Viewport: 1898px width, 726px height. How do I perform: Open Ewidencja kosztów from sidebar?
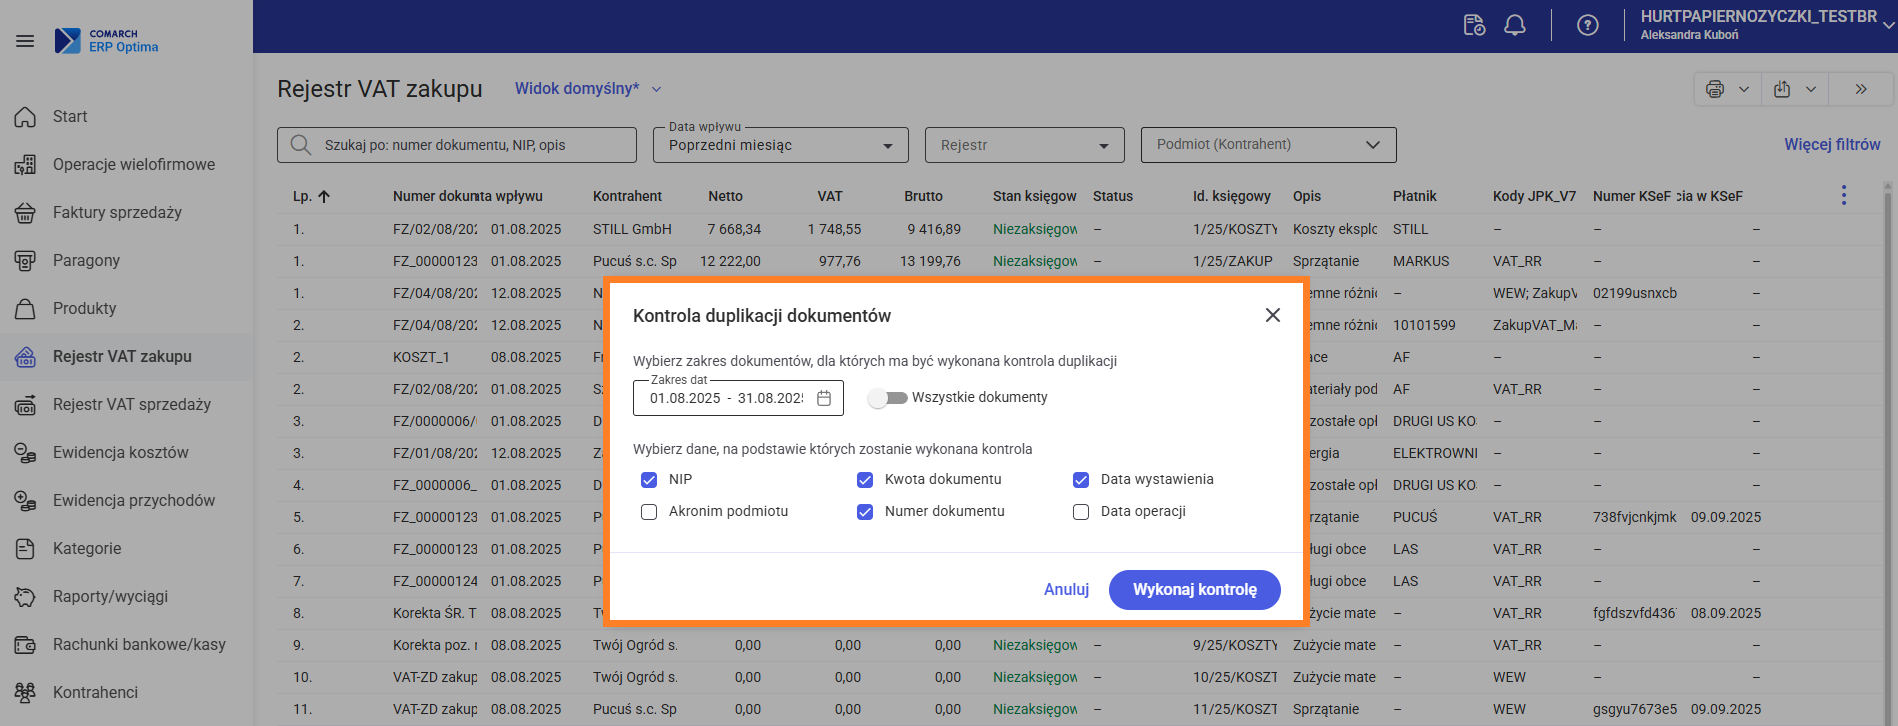[x=120, y=452]
